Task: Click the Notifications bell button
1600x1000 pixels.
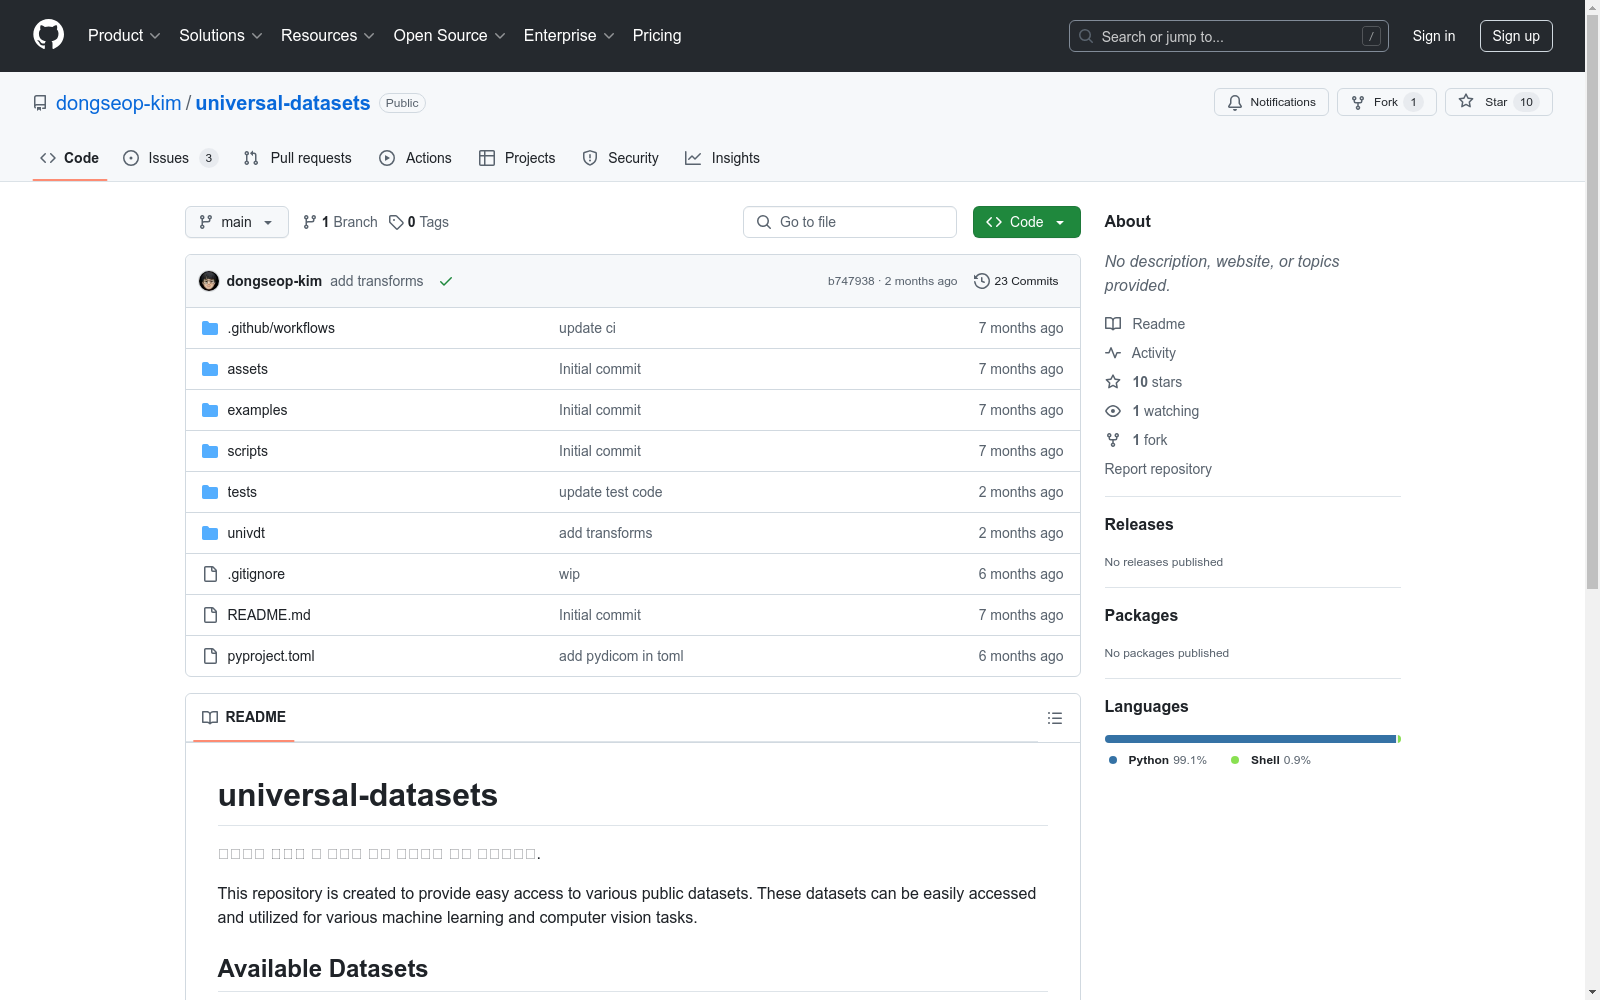Action: [x=1271, y=102]
